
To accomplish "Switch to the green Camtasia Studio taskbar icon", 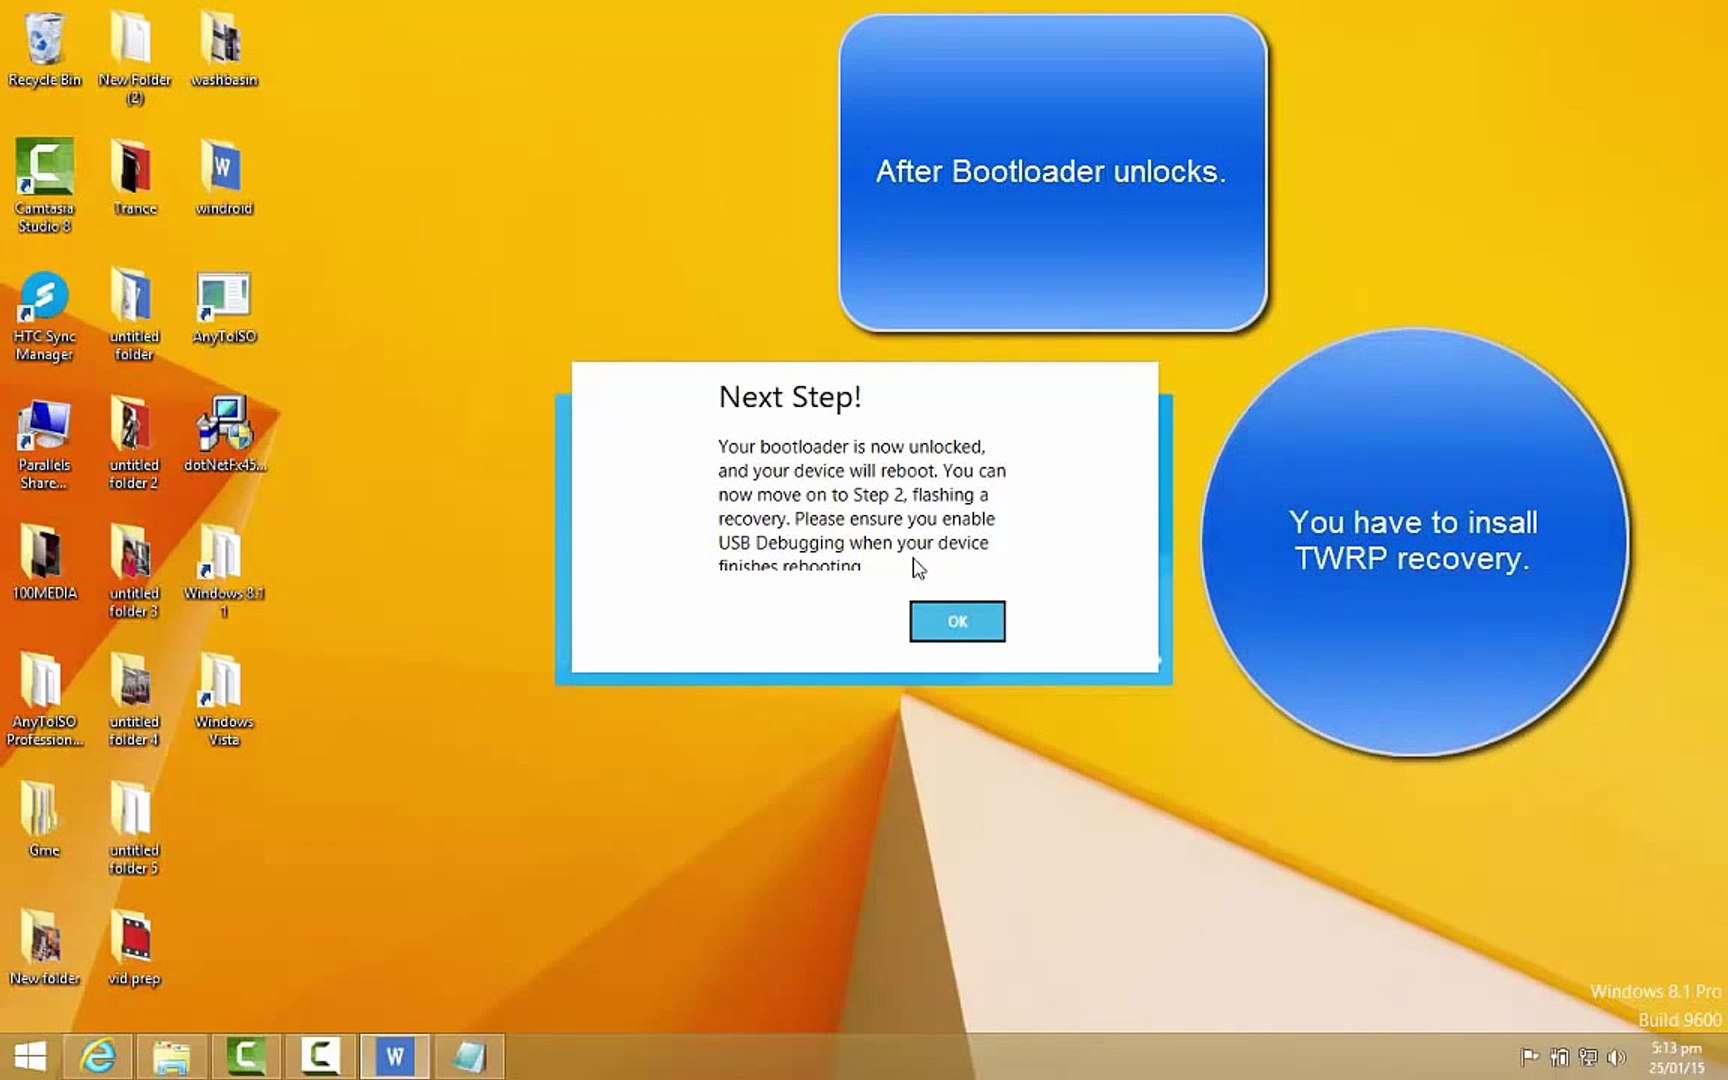I will coord(246,1056).
